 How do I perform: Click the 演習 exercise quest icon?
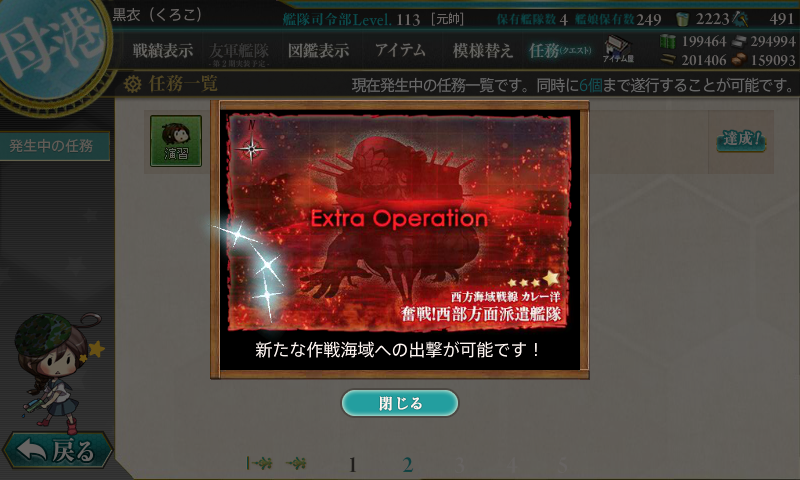[176, 141]
